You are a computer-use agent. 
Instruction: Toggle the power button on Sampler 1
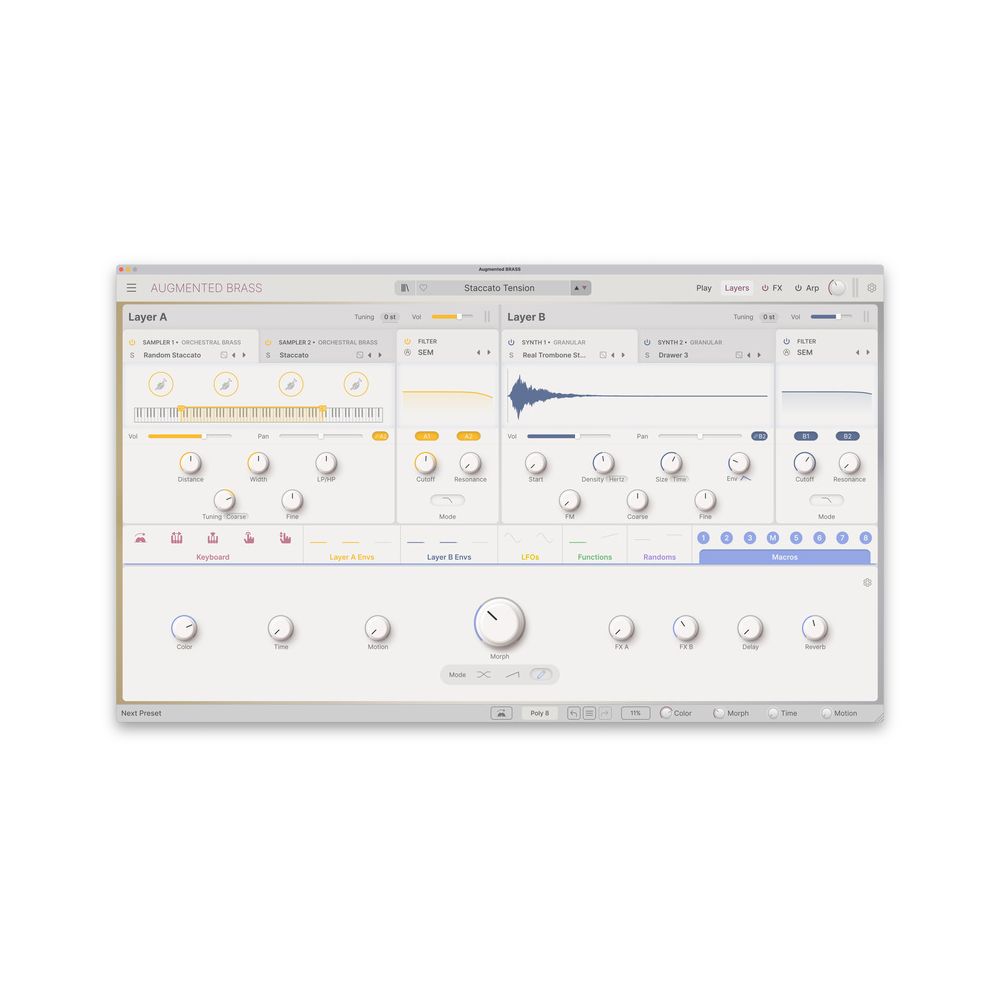pyautogui.click(x=131, y=342)
